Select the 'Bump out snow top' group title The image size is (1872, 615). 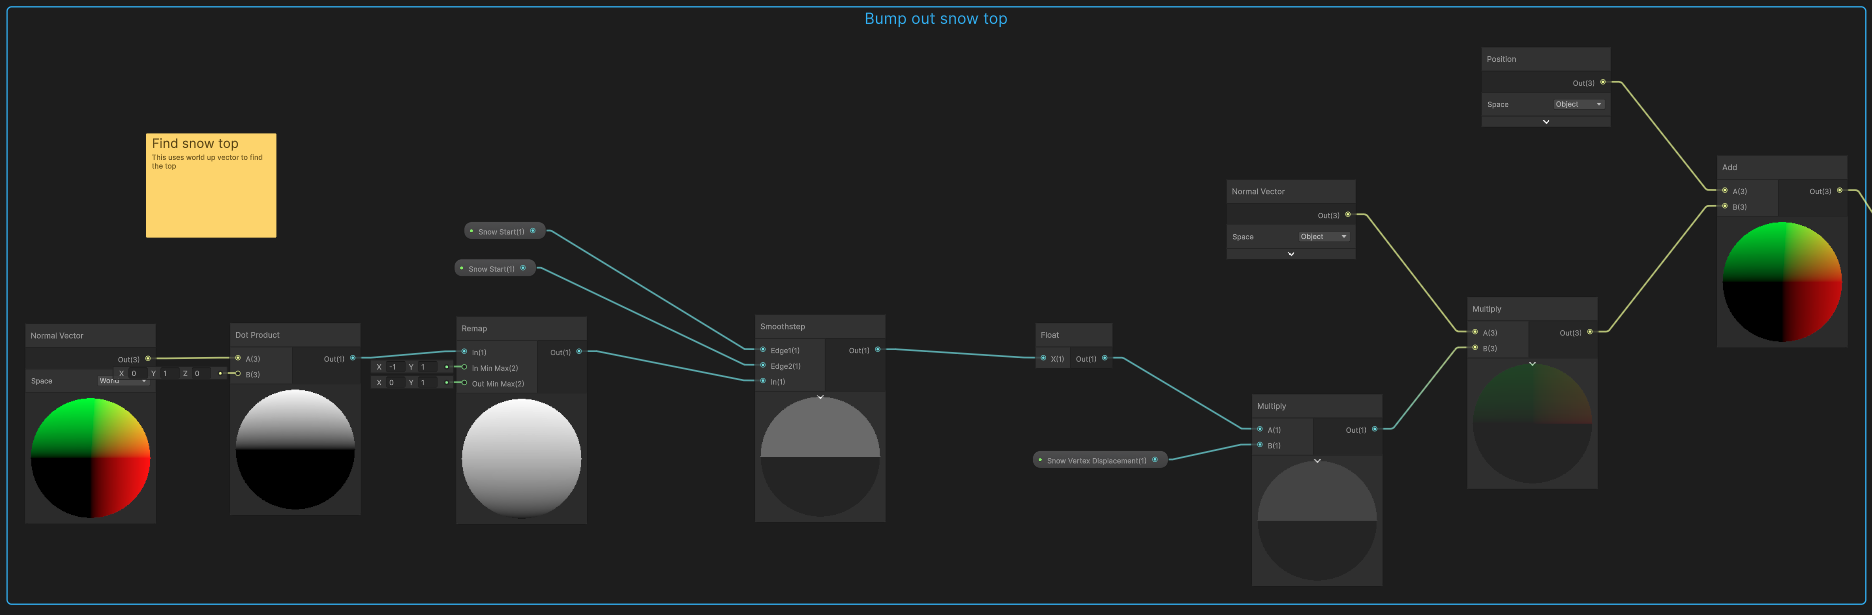pos(936,19)
